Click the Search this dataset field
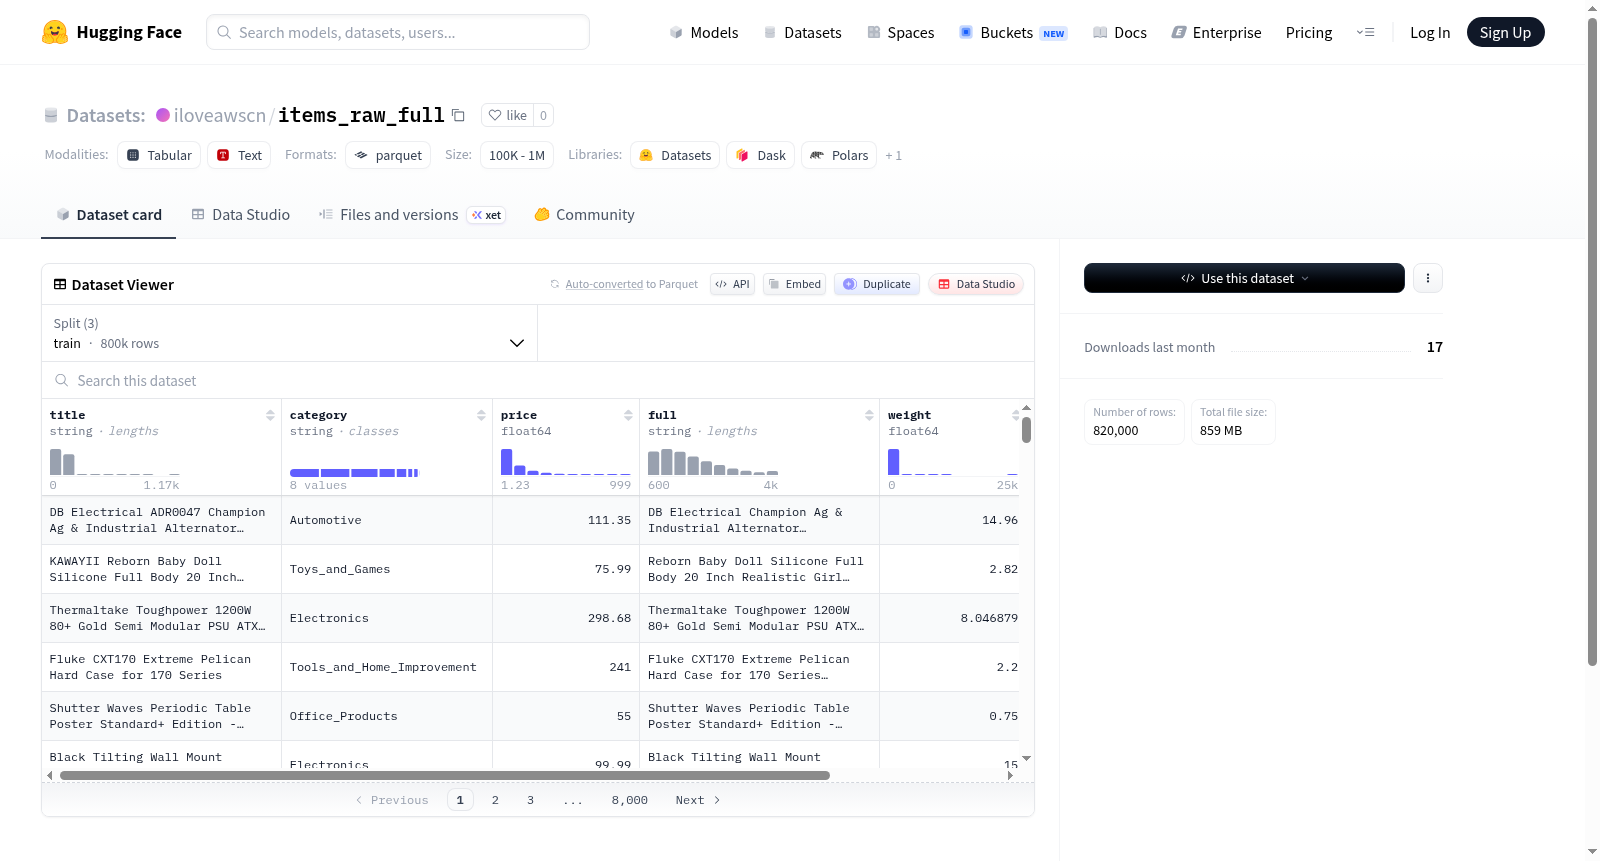The image size is (1600, 861). [538, 381]
